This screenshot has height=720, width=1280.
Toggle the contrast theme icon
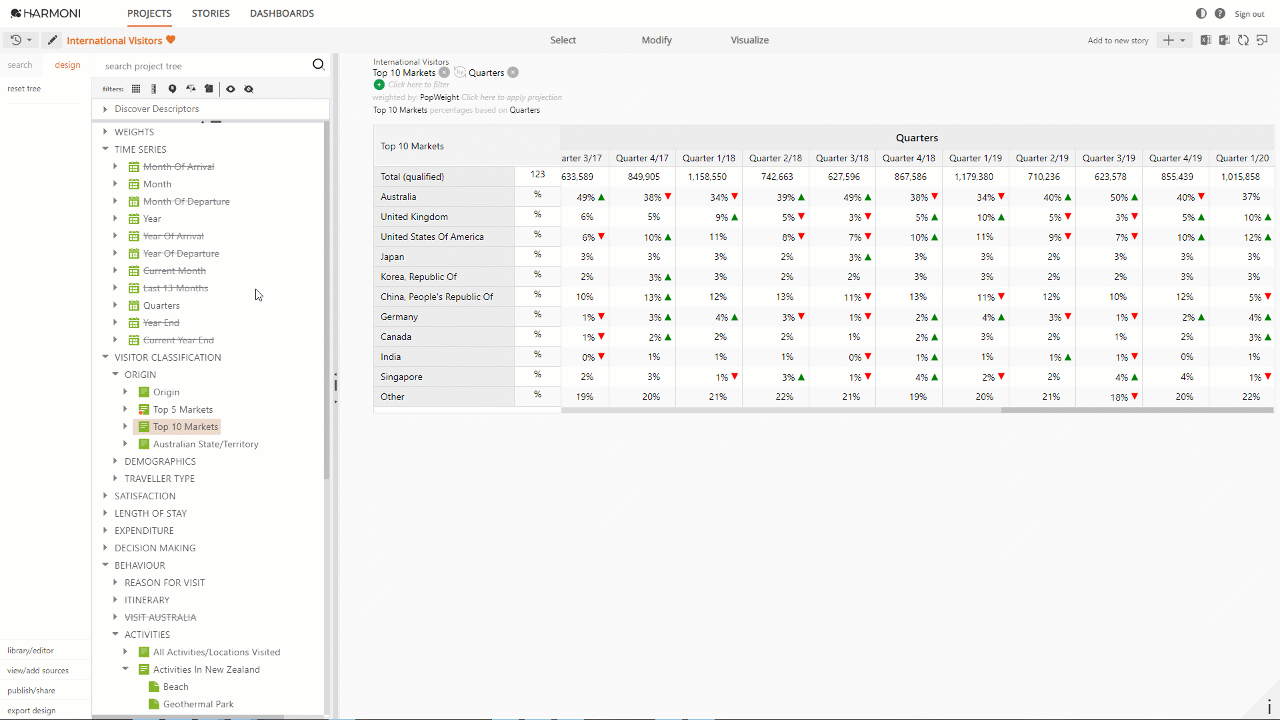(x=1201, y=13)
